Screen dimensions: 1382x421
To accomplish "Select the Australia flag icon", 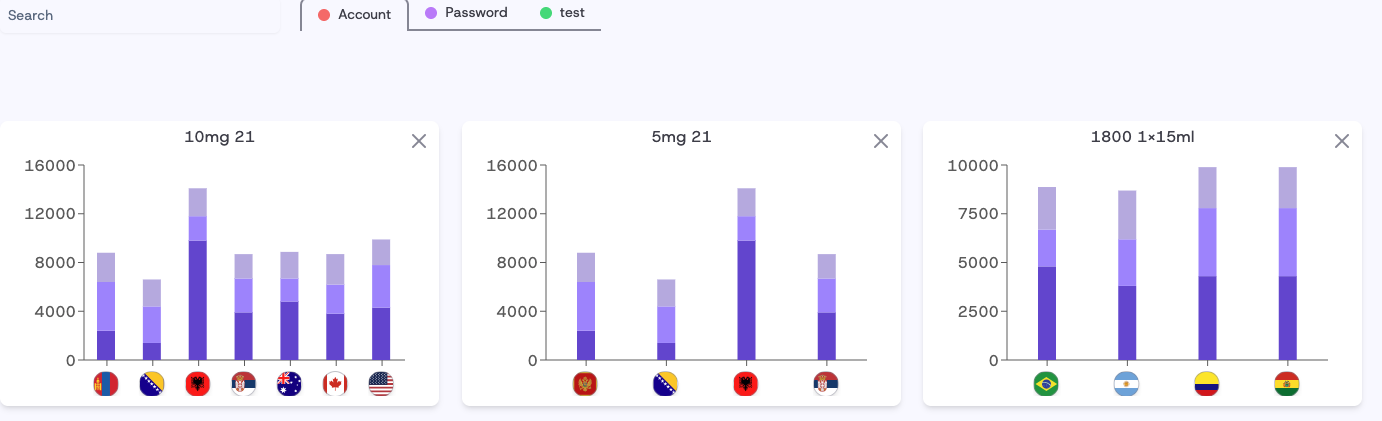I will tap(289, 384).
